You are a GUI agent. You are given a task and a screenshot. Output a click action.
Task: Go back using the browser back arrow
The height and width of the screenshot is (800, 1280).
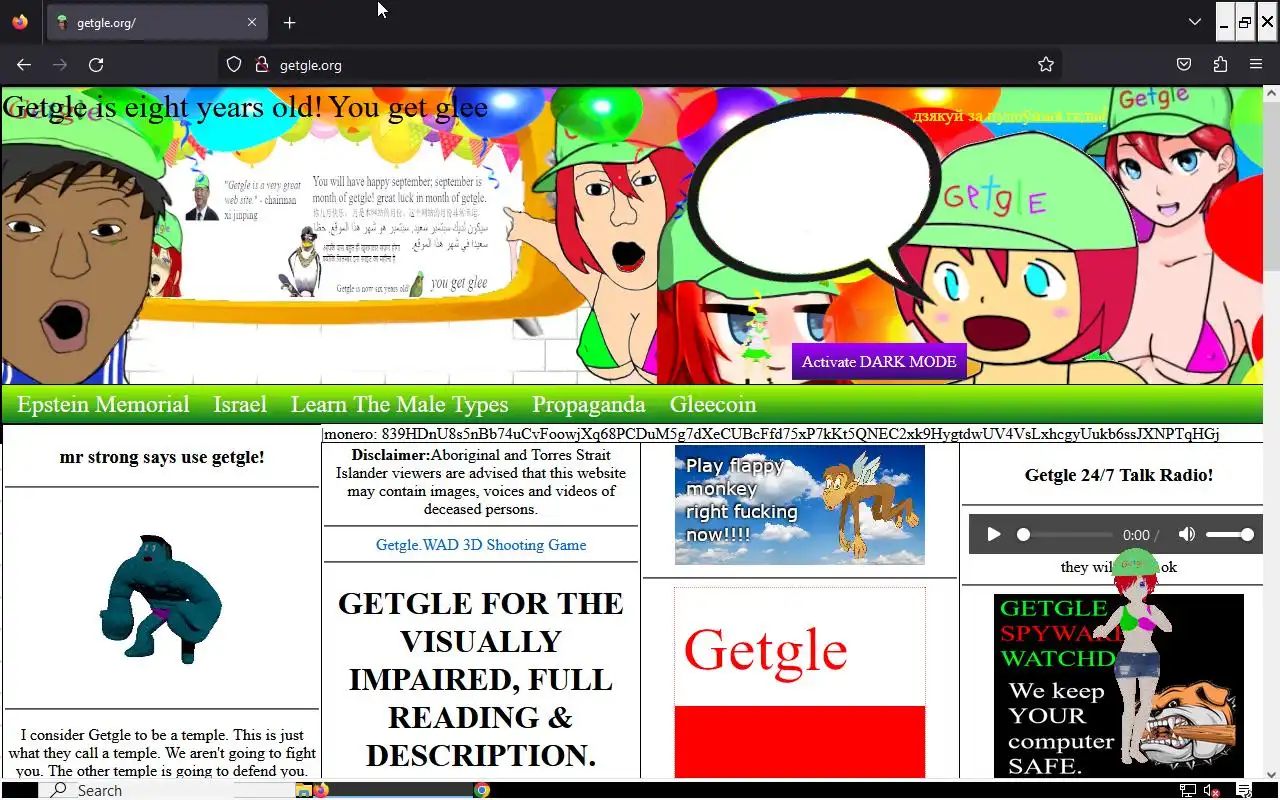point(24,65)
